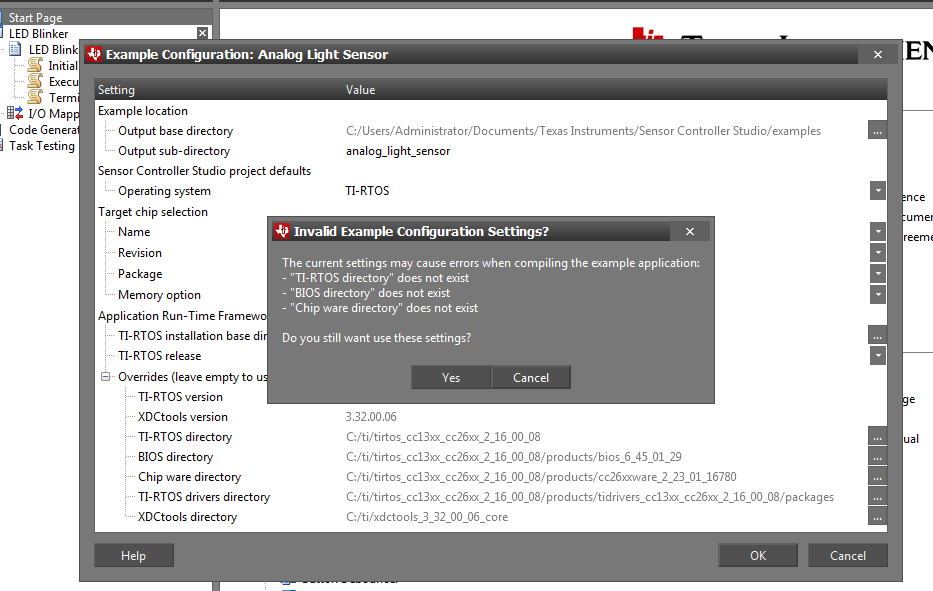Select the TI-RTOS directory path value
The image size is (933, 591).
click(443, 437)
